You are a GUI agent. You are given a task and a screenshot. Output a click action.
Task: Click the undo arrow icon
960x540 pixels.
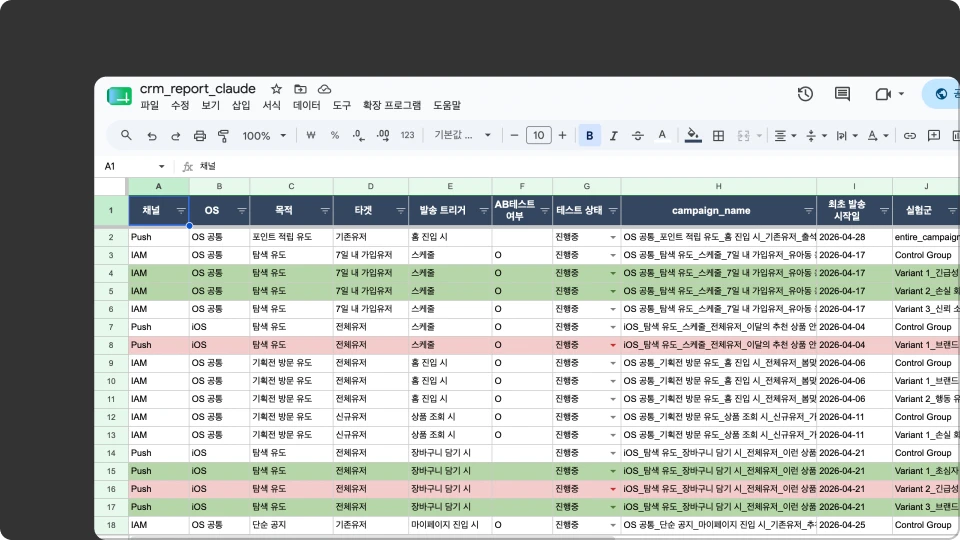tap(152, 136)
